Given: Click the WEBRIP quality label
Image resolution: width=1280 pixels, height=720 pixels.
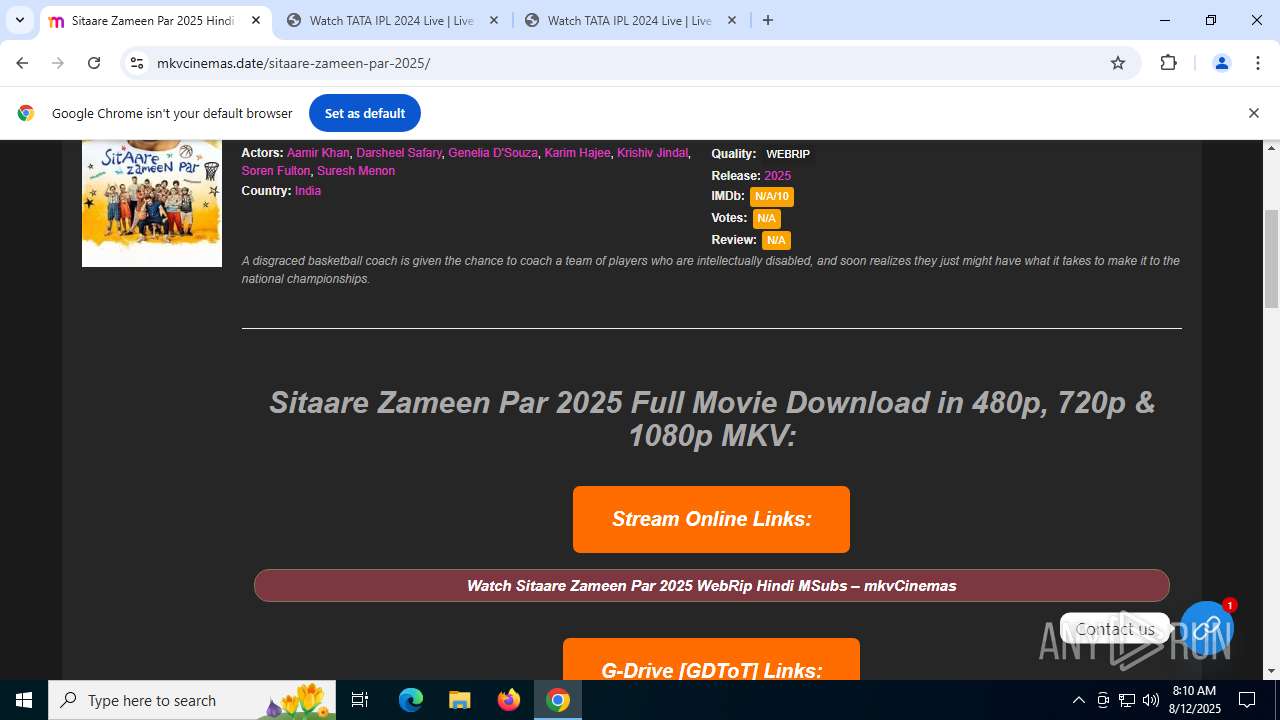Looking at the screenshot, I should pyautogui.click(x=788, y=154).
